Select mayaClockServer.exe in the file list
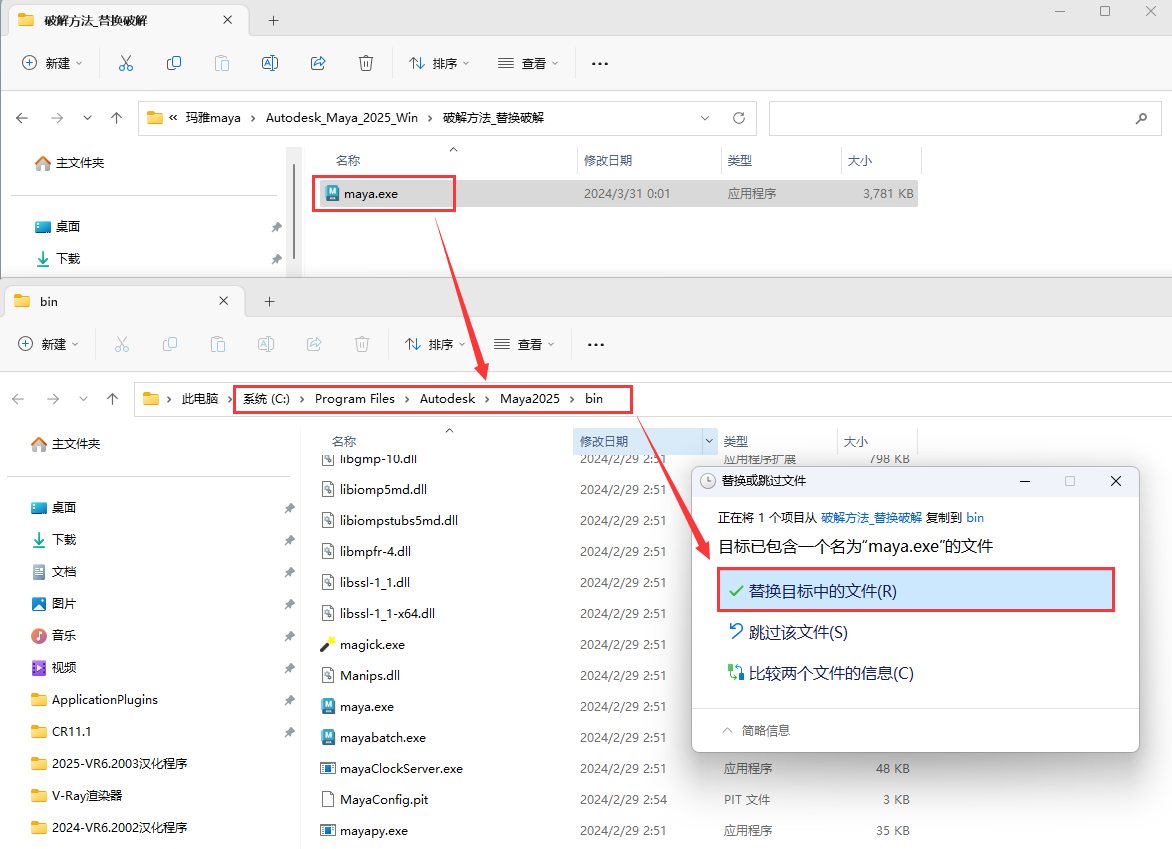 point(401,769)
